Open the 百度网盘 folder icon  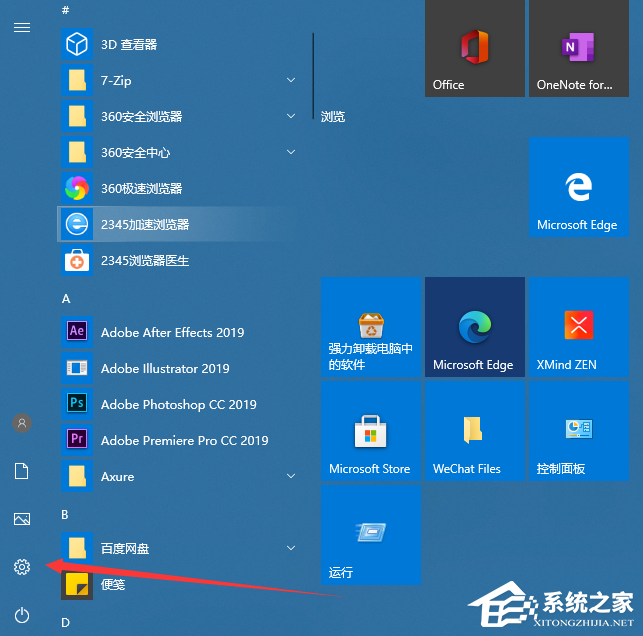click(x=77, y=548)
